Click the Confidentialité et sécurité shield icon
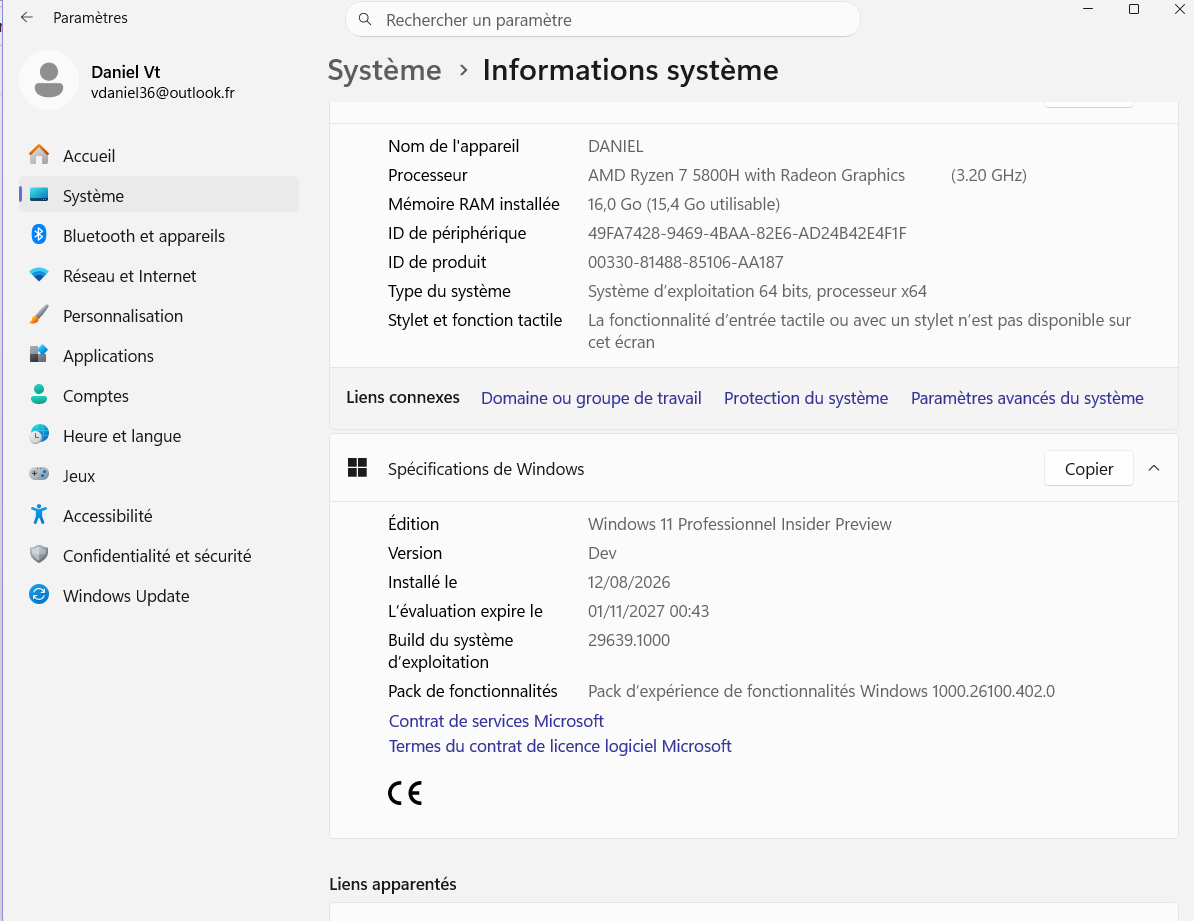1194x921 pixels. [39, 555]
